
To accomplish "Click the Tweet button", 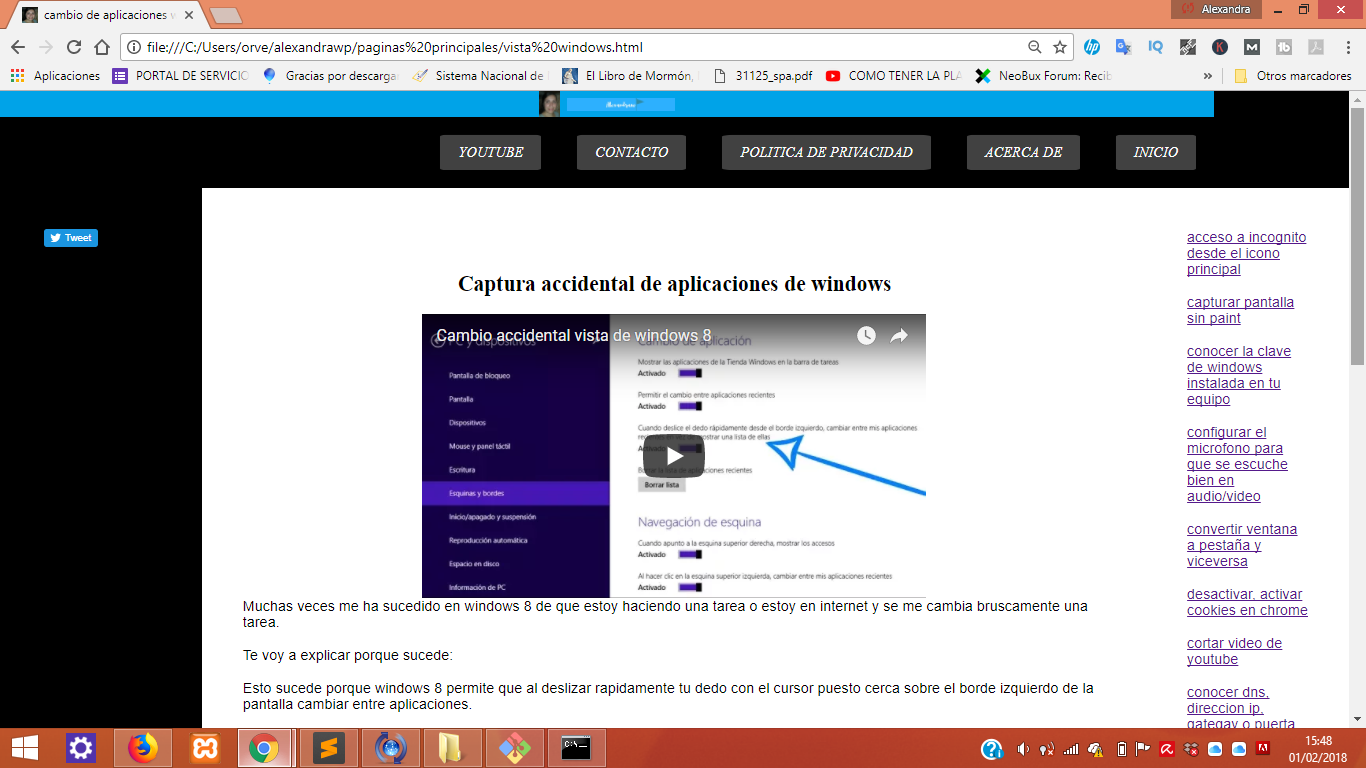I will coord(71,238).
